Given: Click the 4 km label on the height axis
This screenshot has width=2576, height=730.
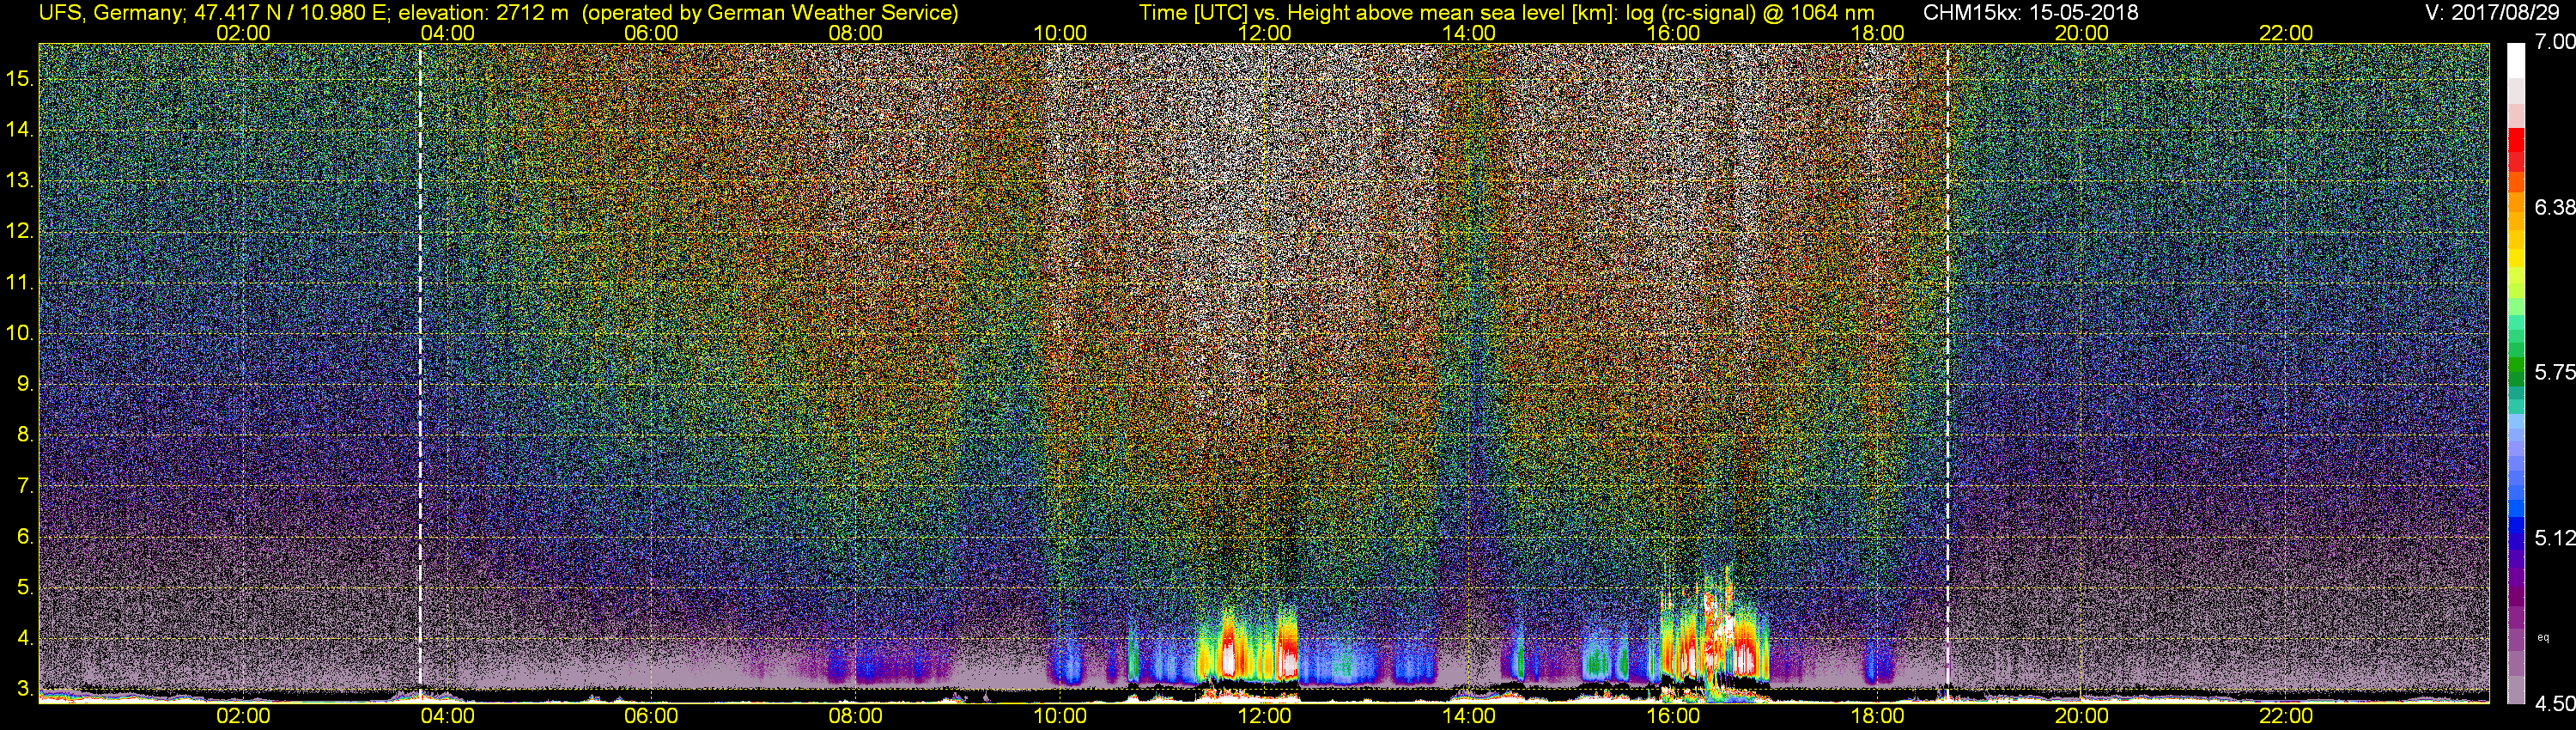Looking at the screenshot, I should [x=25, y=638].
